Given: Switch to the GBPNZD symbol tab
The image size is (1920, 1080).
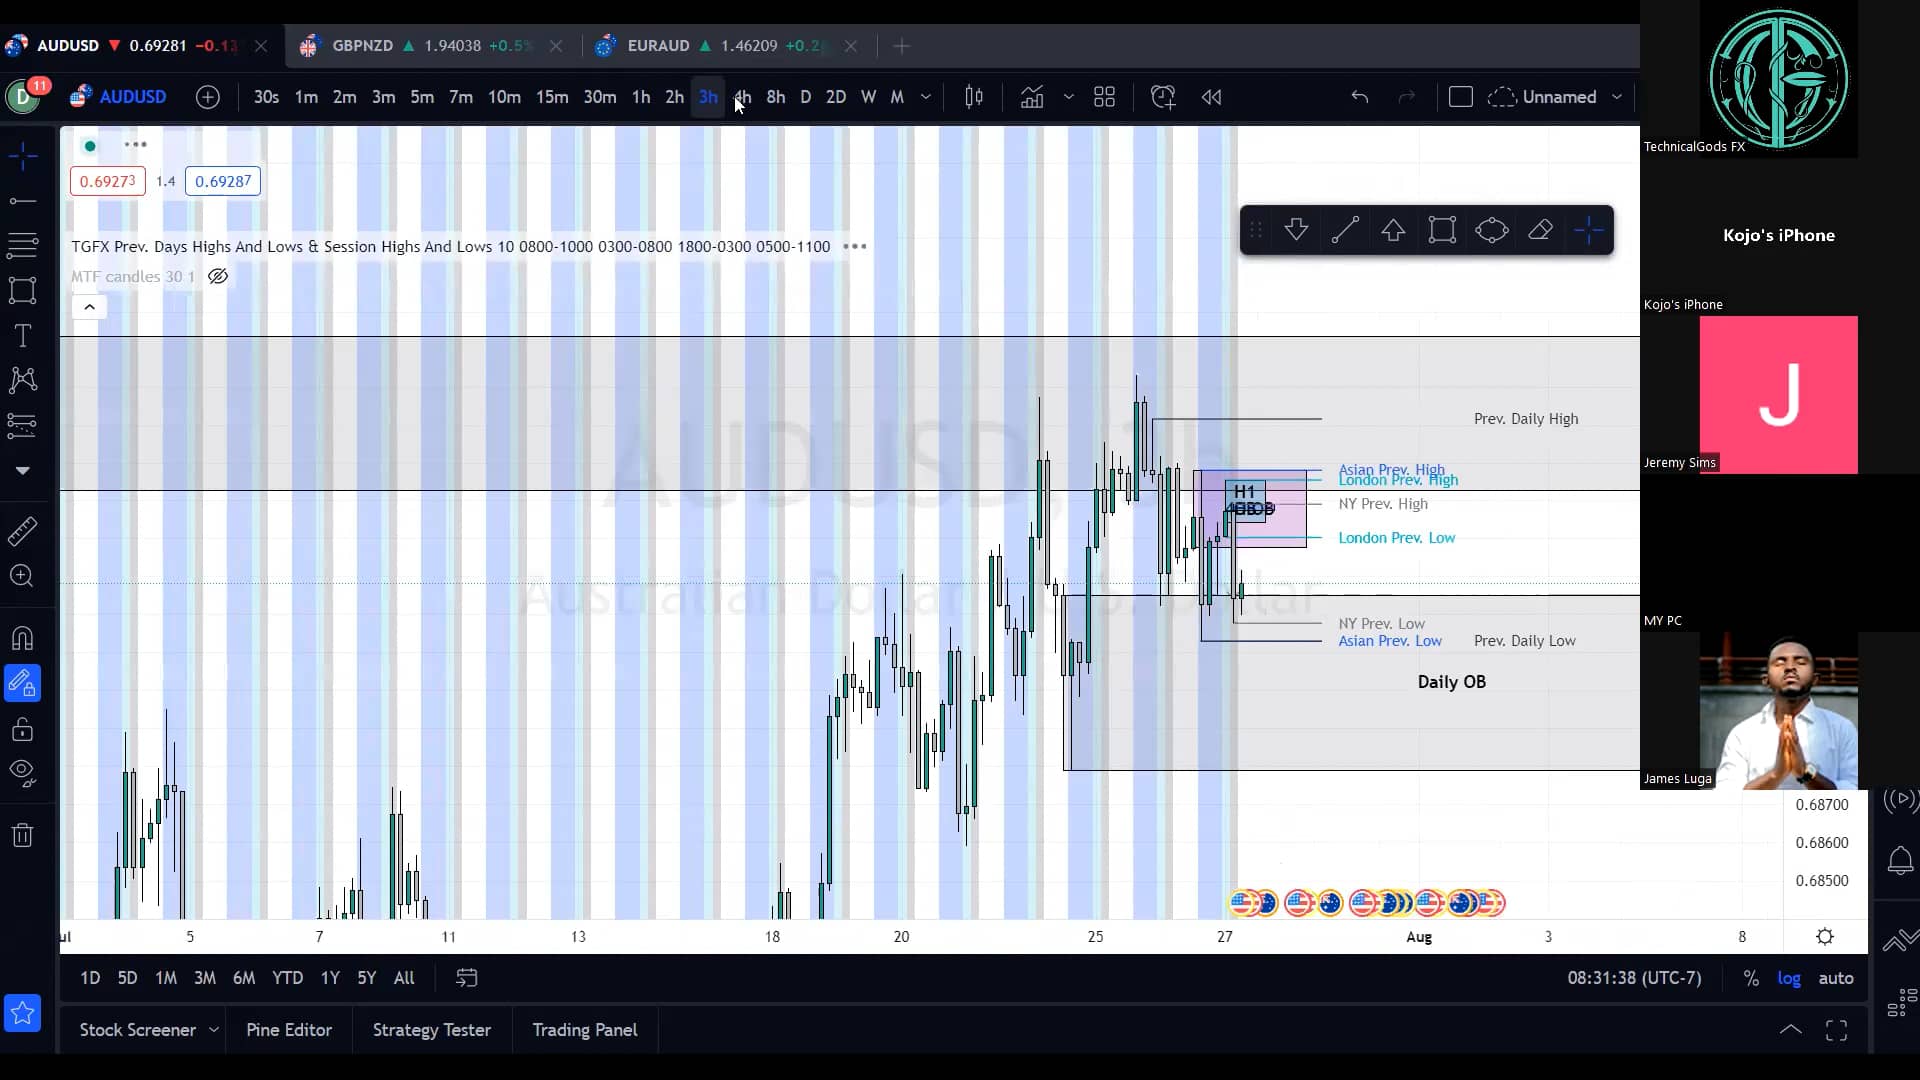Looking at the screenshot, I should click(362, 46).
